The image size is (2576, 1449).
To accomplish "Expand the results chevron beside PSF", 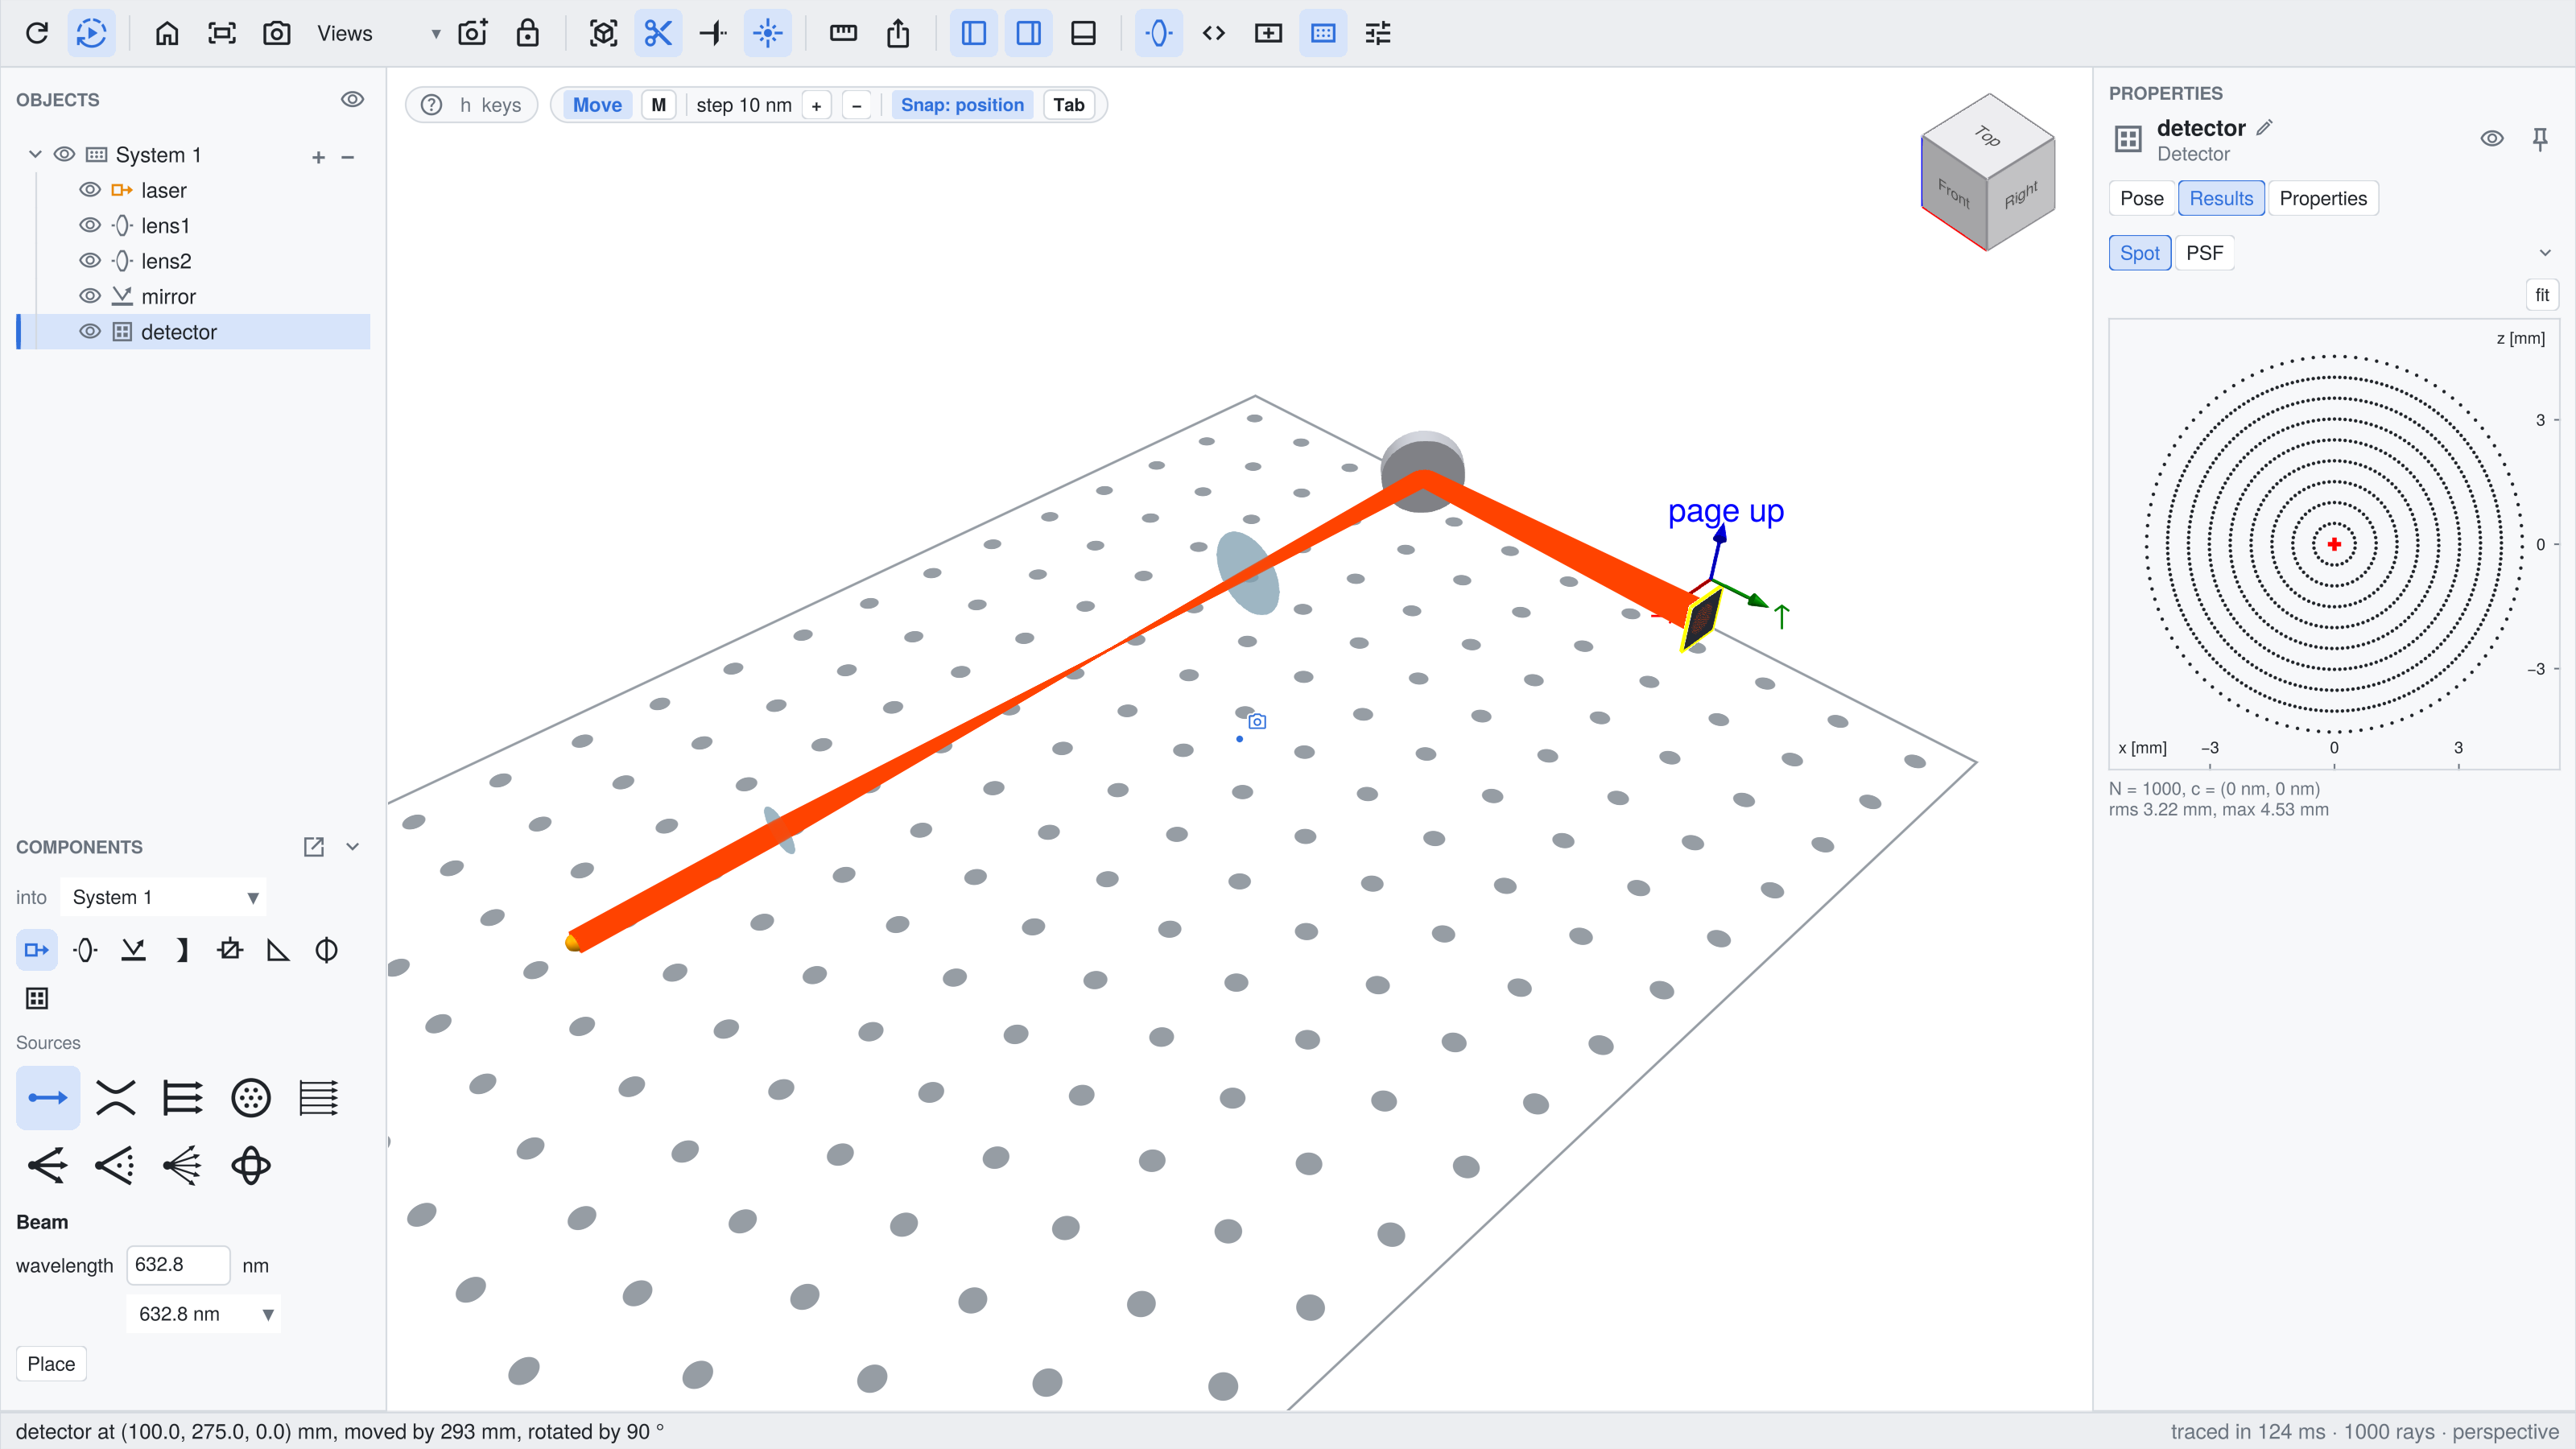I will [2545, 253].
